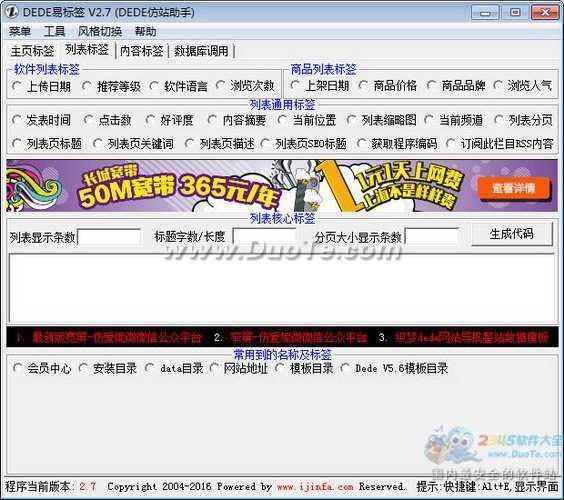Click the 生成代码 button

(x=511, y=234)
